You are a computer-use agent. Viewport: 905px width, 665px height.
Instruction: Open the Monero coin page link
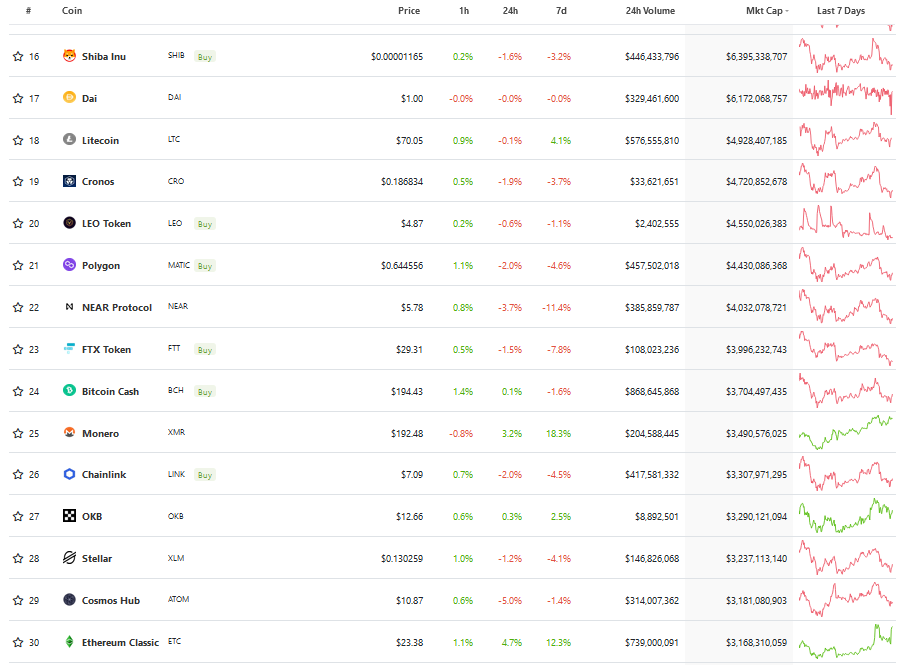tap(100, 433)
